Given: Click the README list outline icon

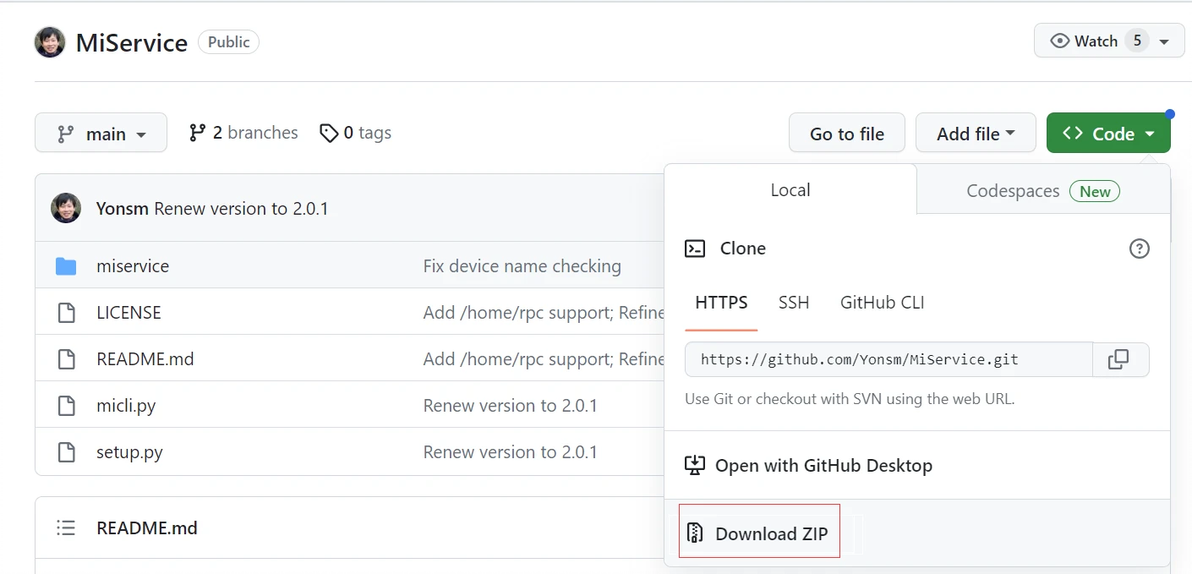Looking at the screenshot, I should (x=66, y=528).
